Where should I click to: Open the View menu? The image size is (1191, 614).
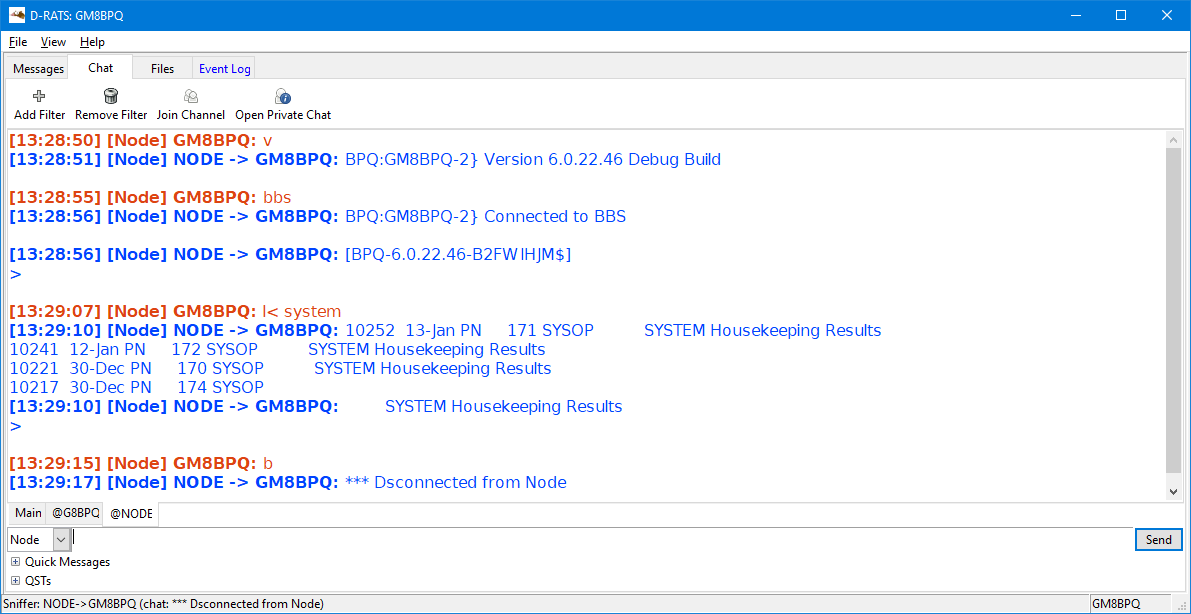(x=53, y=42)
